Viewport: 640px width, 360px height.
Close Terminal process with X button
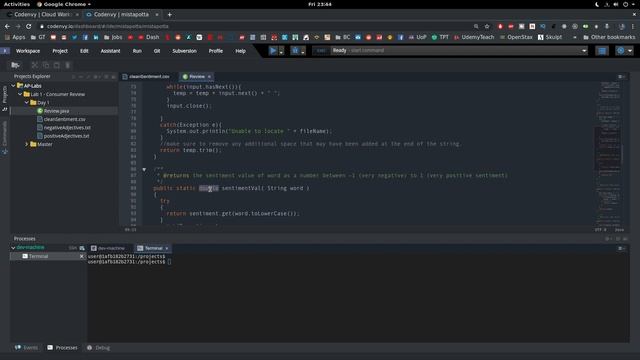click(x=82, y=256)
